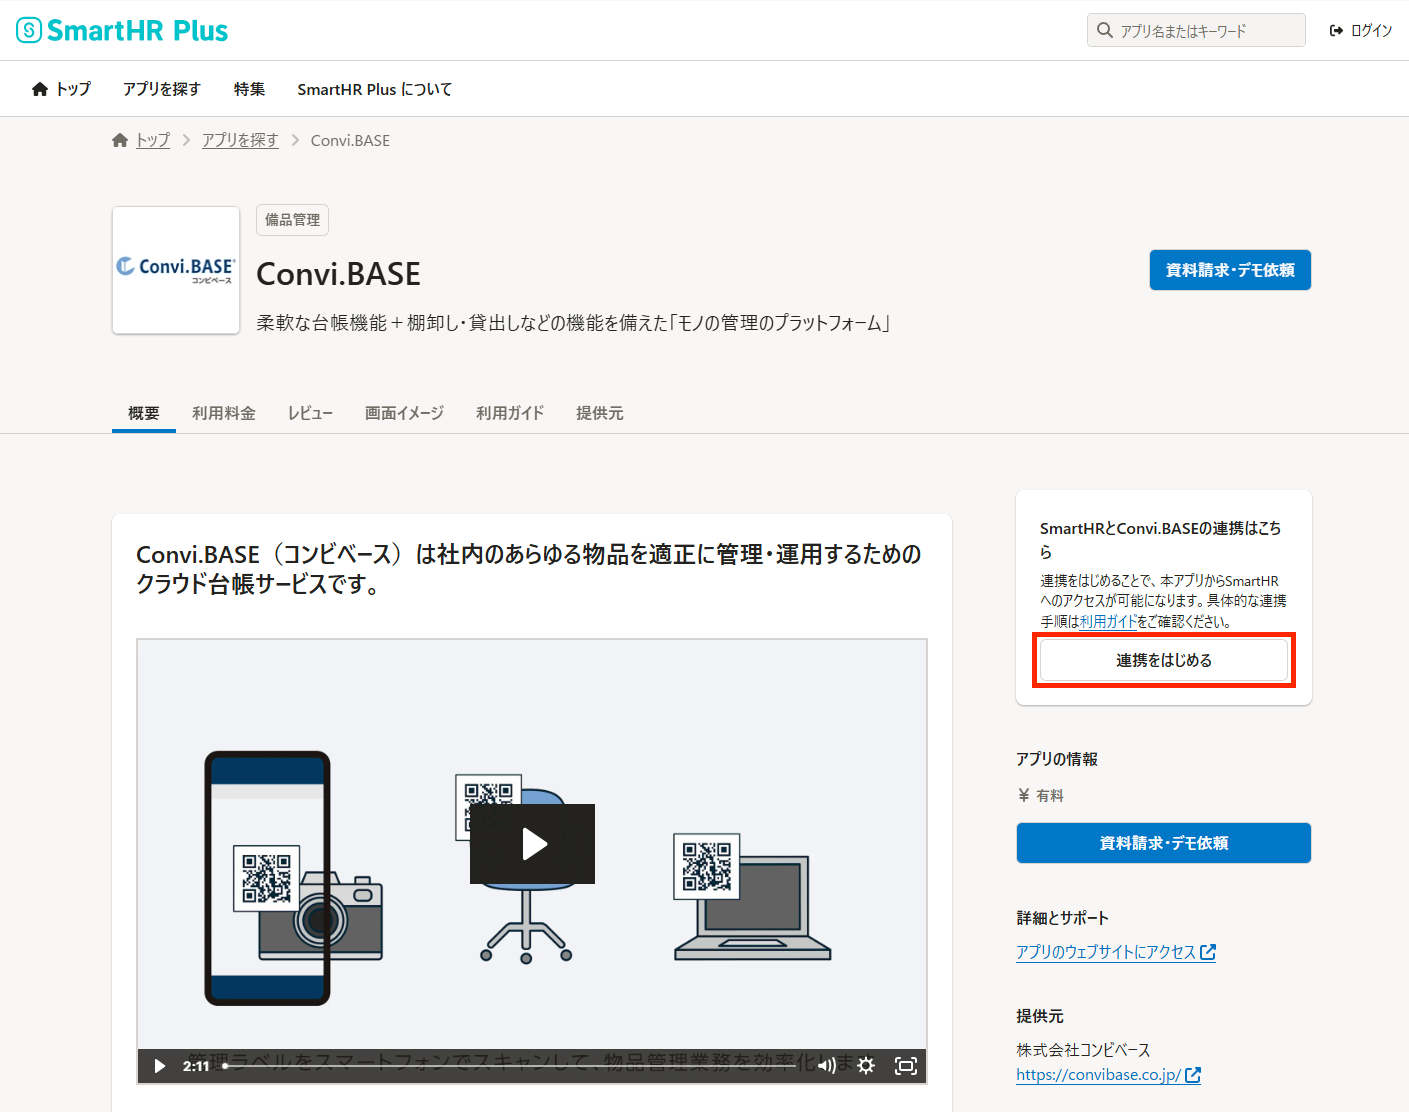Click the small play icon in video controls
This screenshot has height=1112, width=1409.
159,1066
